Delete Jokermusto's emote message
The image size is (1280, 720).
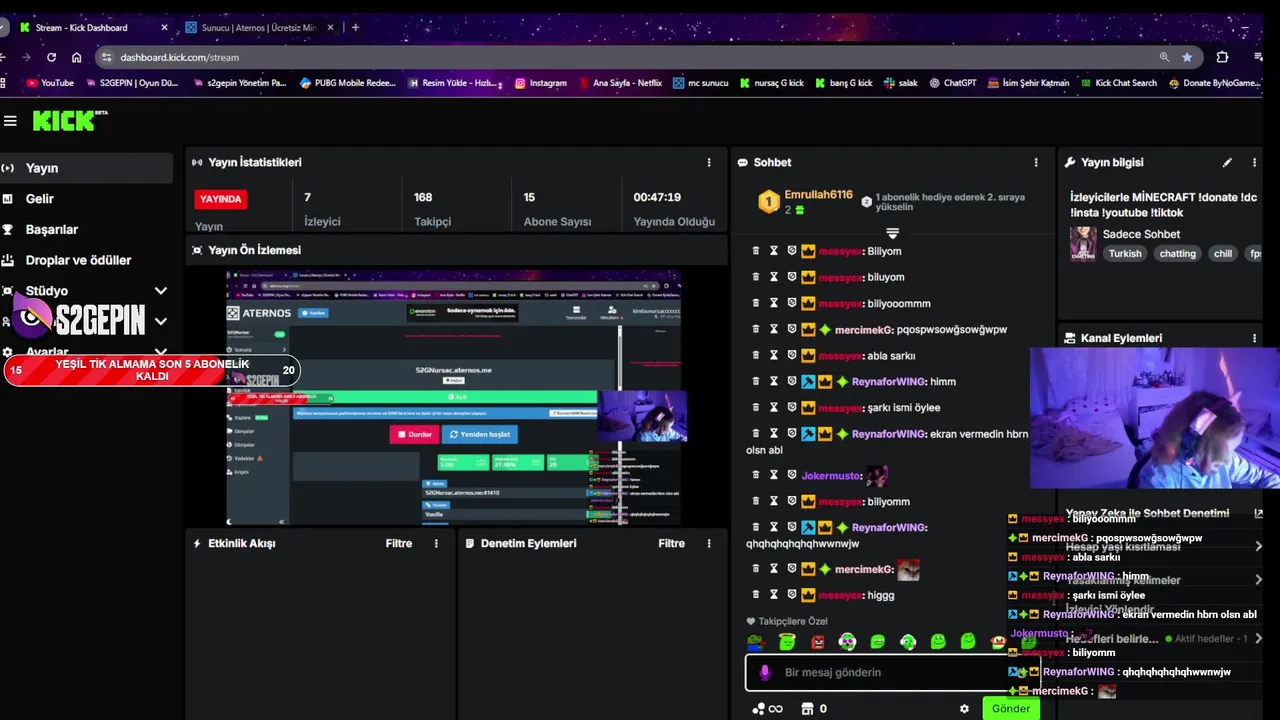coord(756,475)
